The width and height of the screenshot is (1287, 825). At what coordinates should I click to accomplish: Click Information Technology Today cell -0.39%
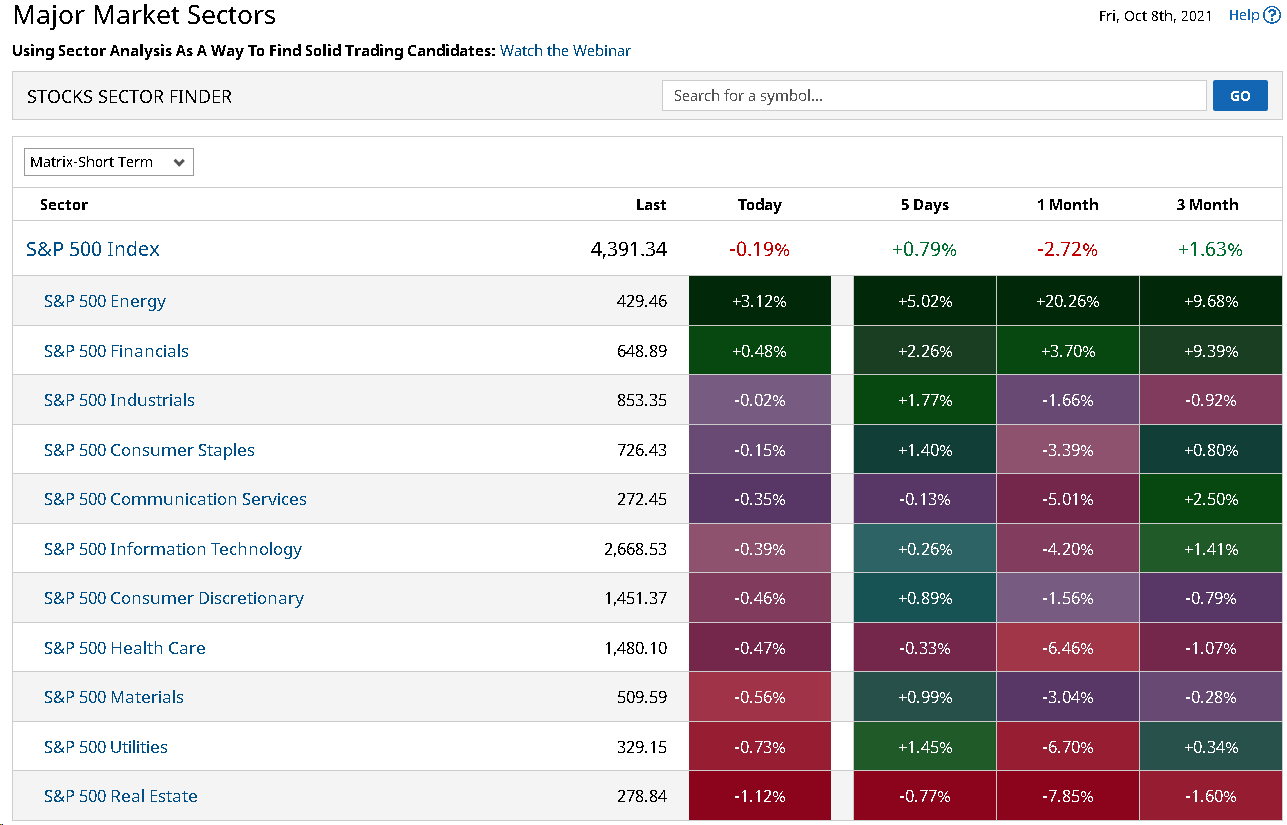[x=760, y=549]
